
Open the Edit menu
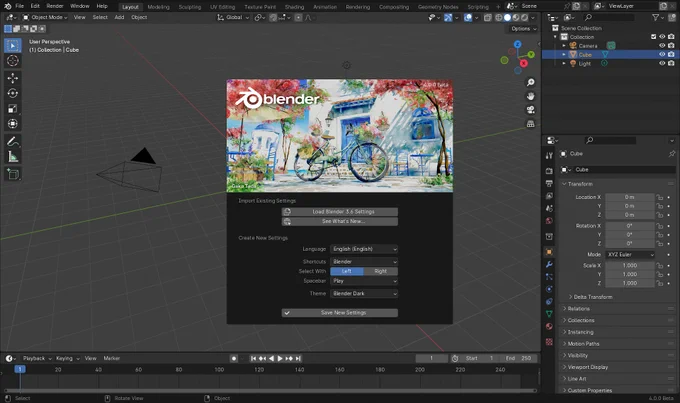click(35, 6)
